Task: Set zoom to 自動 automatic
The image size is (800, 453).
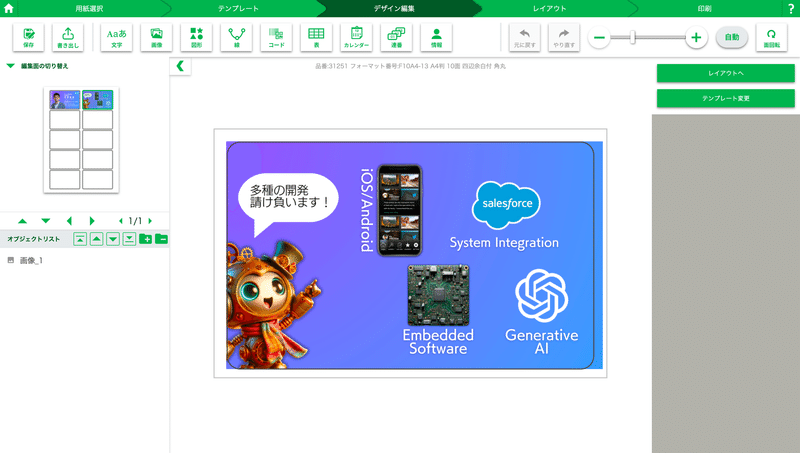Action: point(732,37)
